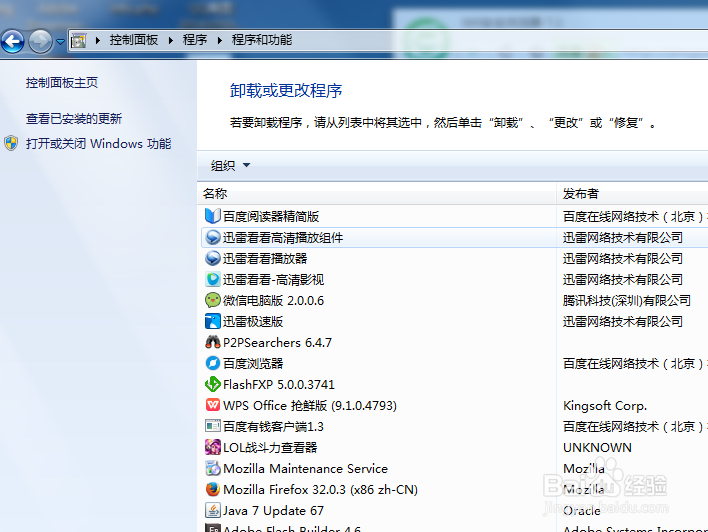Open 控制面板主页 link
Screen dimensions: 708x532
coord(62,83)
